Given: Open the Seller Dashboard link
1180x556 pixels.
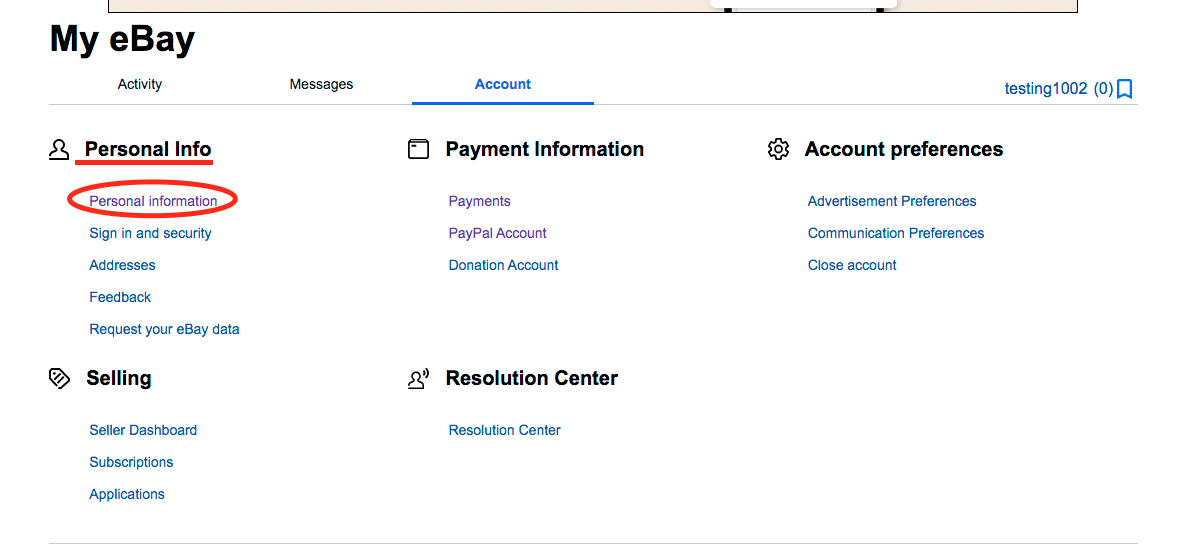Looking at the screenshot, I should pos(143,430).
